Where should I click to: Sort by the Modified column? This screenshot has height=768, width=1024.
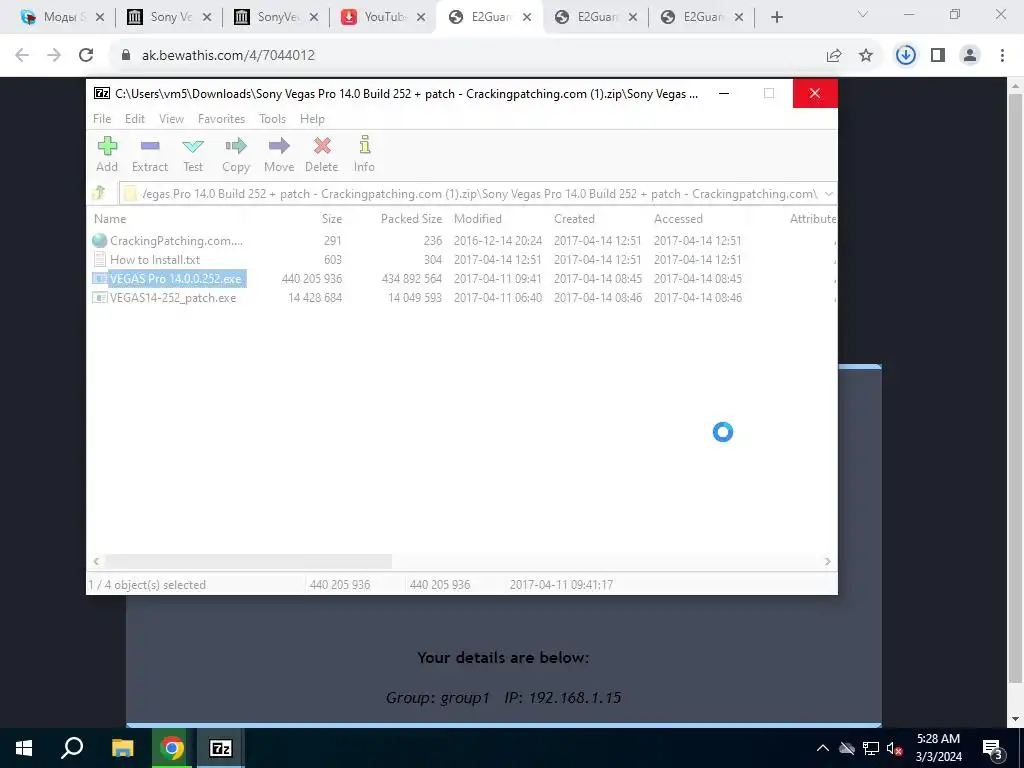coord(478,219)
